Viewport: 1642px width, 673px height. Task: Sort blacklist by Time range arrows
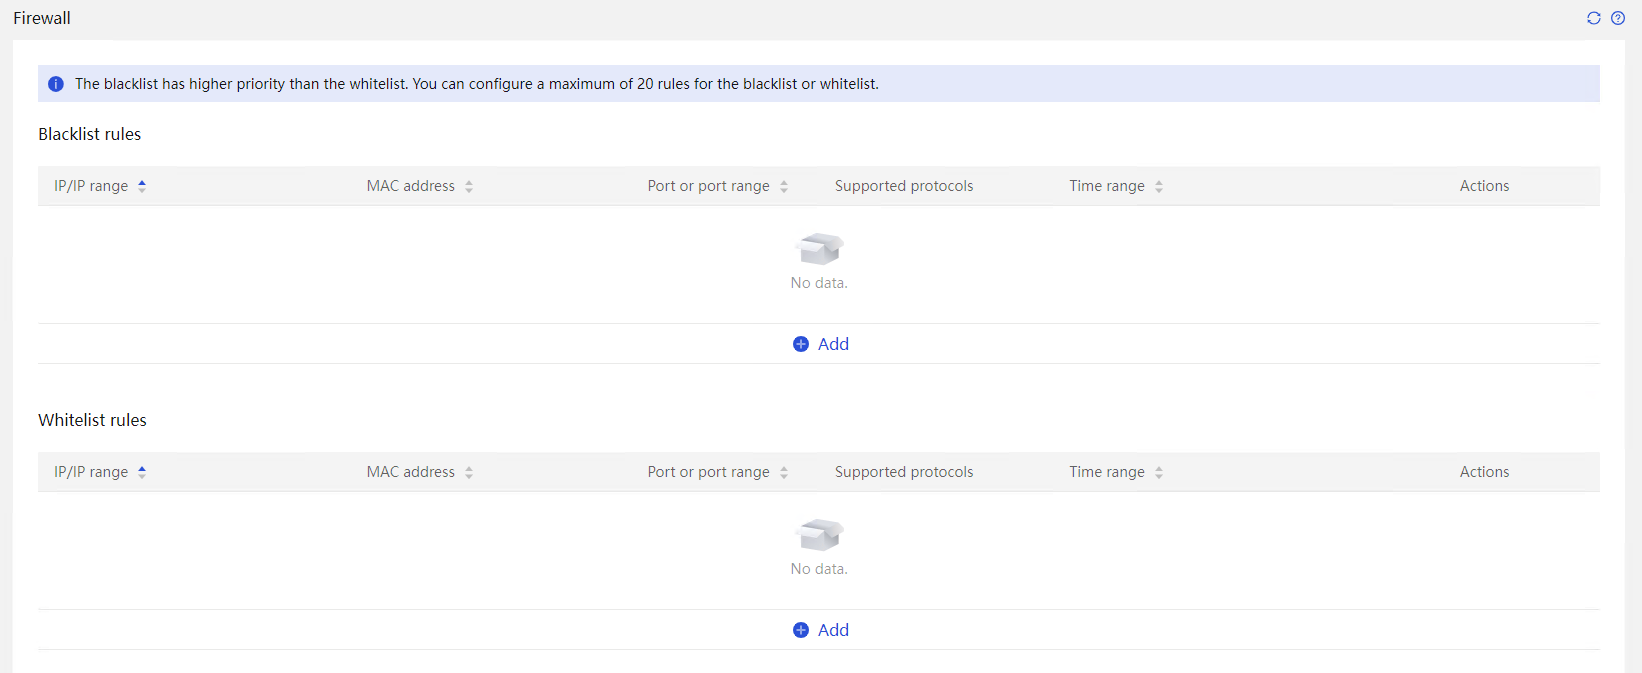click(x=1159, y=186)
